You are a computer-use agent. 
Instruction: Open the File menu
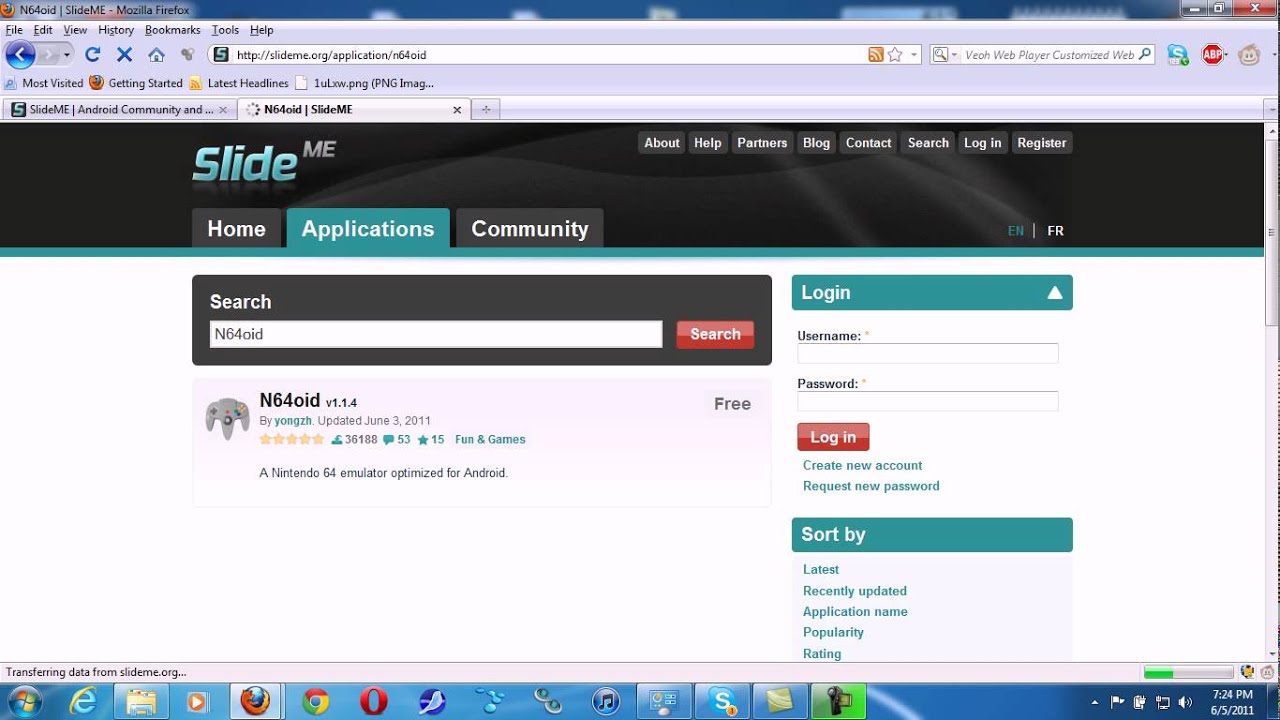click(14, 30)
